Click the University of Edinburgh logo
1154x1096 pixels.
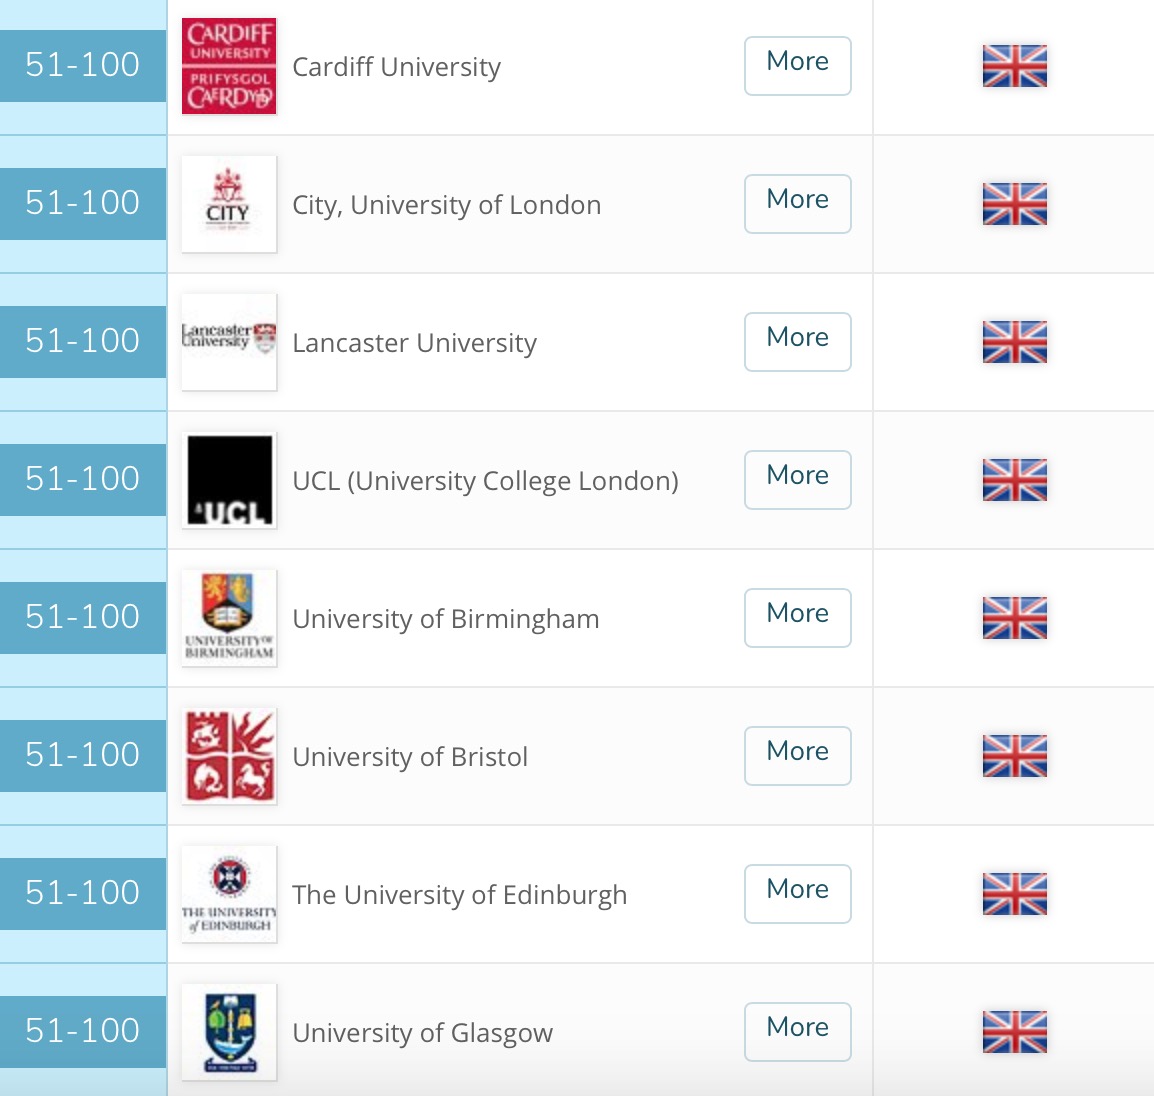[229, 894]
